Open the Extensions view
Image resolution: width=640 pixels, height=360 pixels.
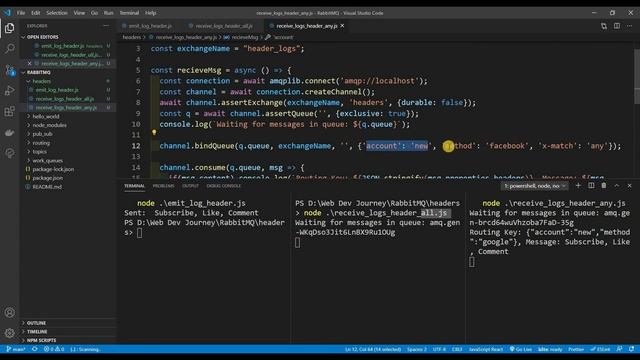pyautogui.click(x=9, y=111)
